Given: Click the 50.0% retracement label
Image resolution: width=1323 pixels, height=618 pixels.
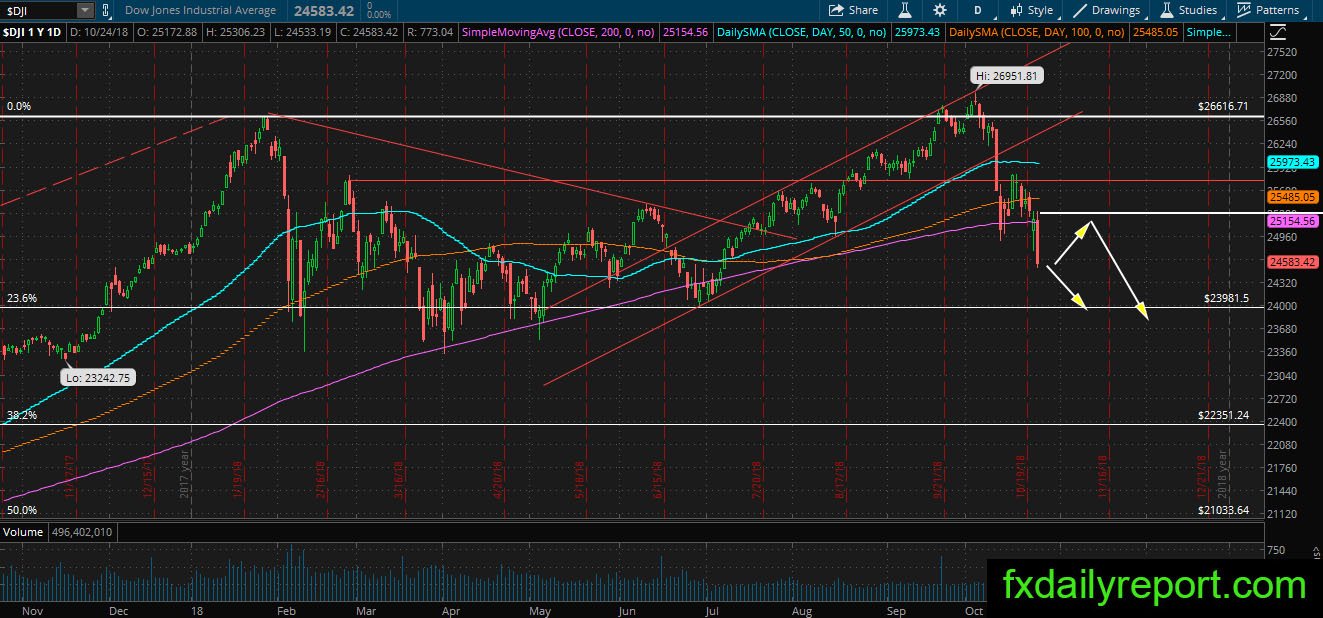Looking at the screenshot, I should (x=20, y=510).
